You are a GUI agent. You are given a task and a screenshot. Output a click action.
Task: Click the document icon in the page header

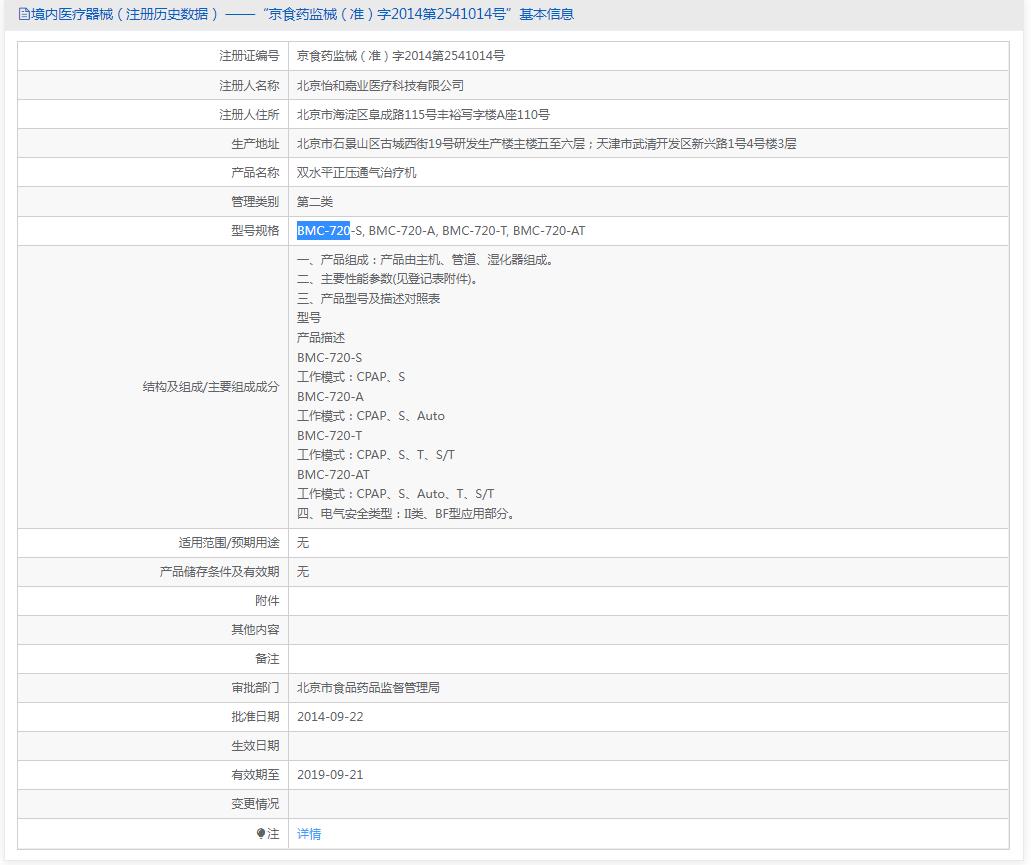click(25, 14)
